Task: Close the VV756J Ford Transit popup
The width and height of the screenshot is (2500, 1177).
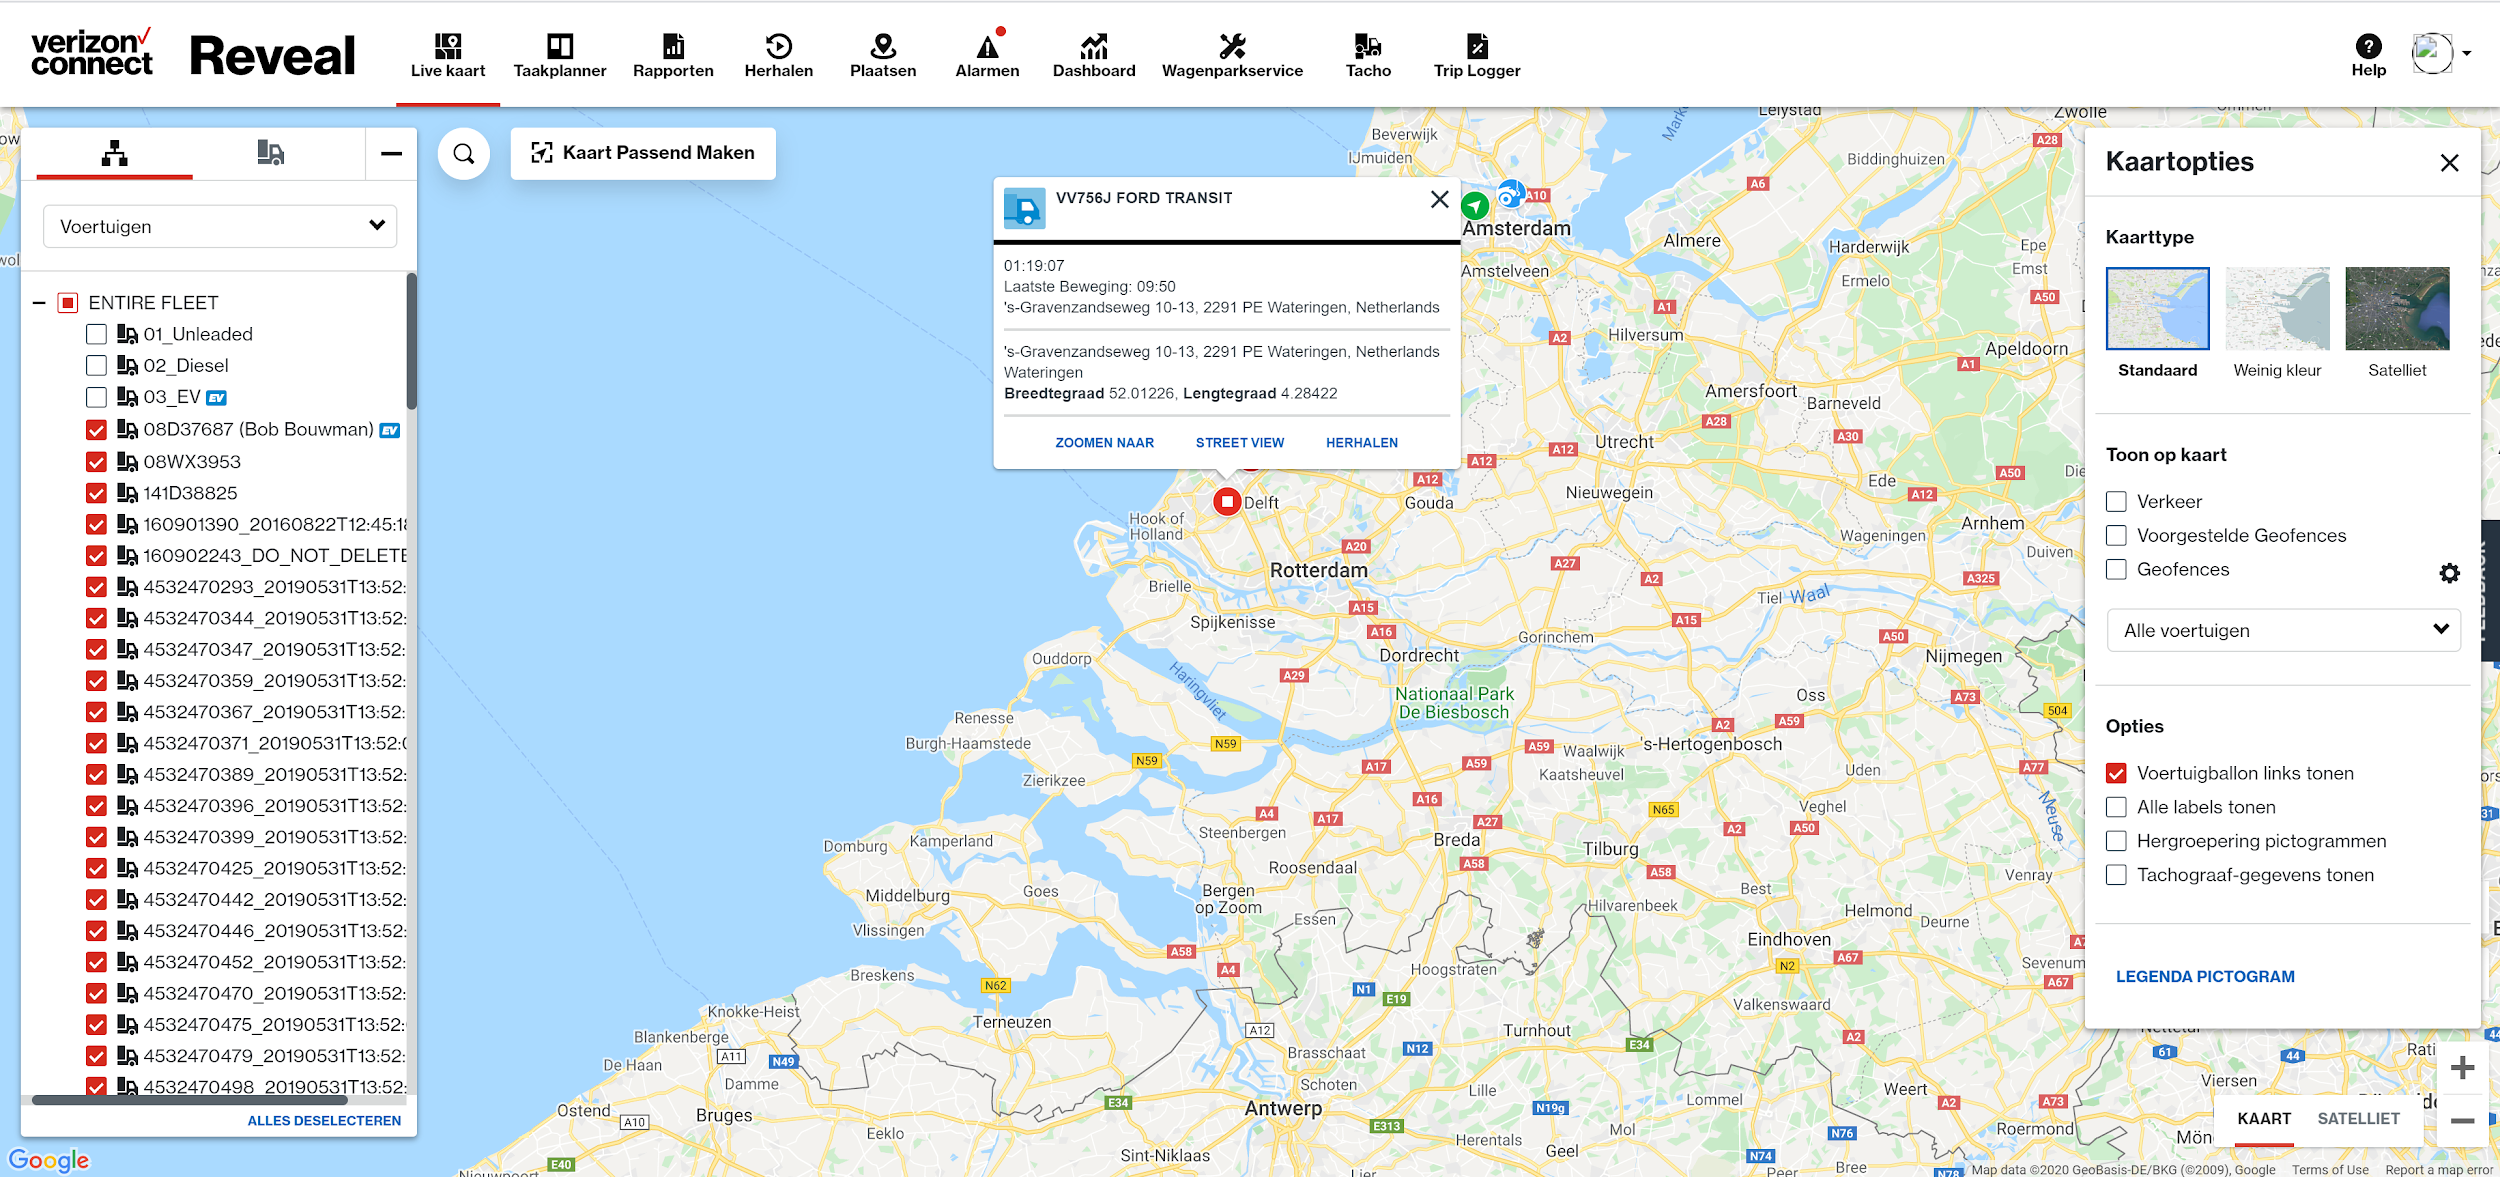Action: pos(1439,199)
